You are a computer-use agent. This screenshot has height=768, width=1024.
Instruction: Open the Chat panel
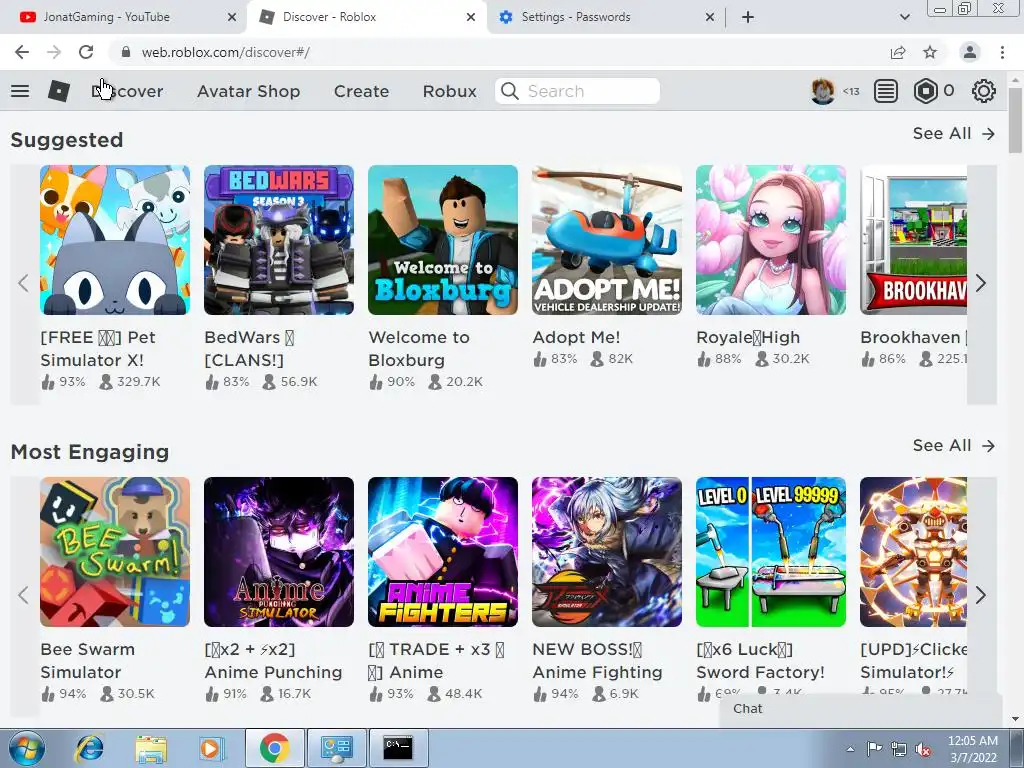(x=860, y=709)
